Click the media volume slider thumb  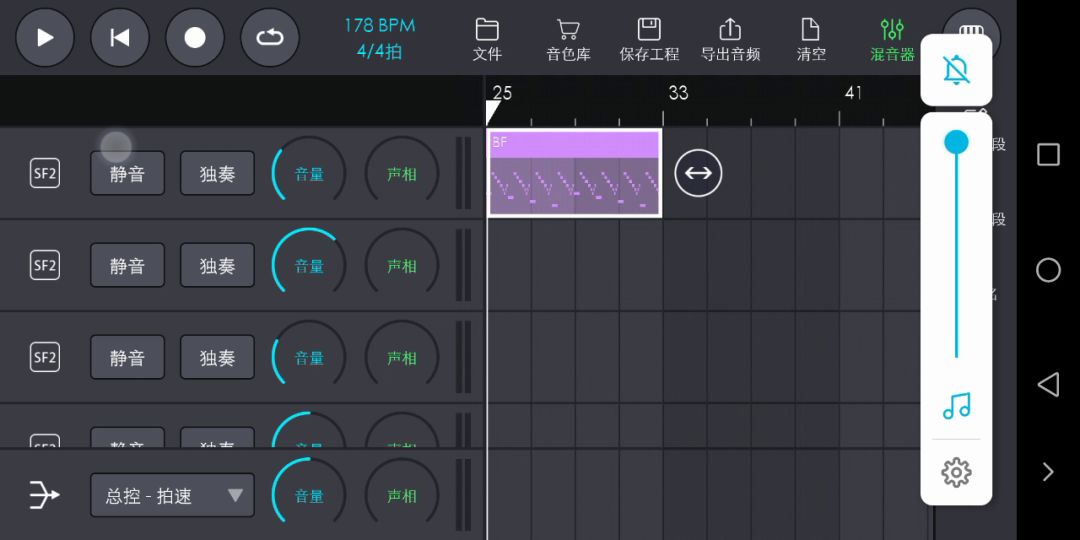coord(956,143)
